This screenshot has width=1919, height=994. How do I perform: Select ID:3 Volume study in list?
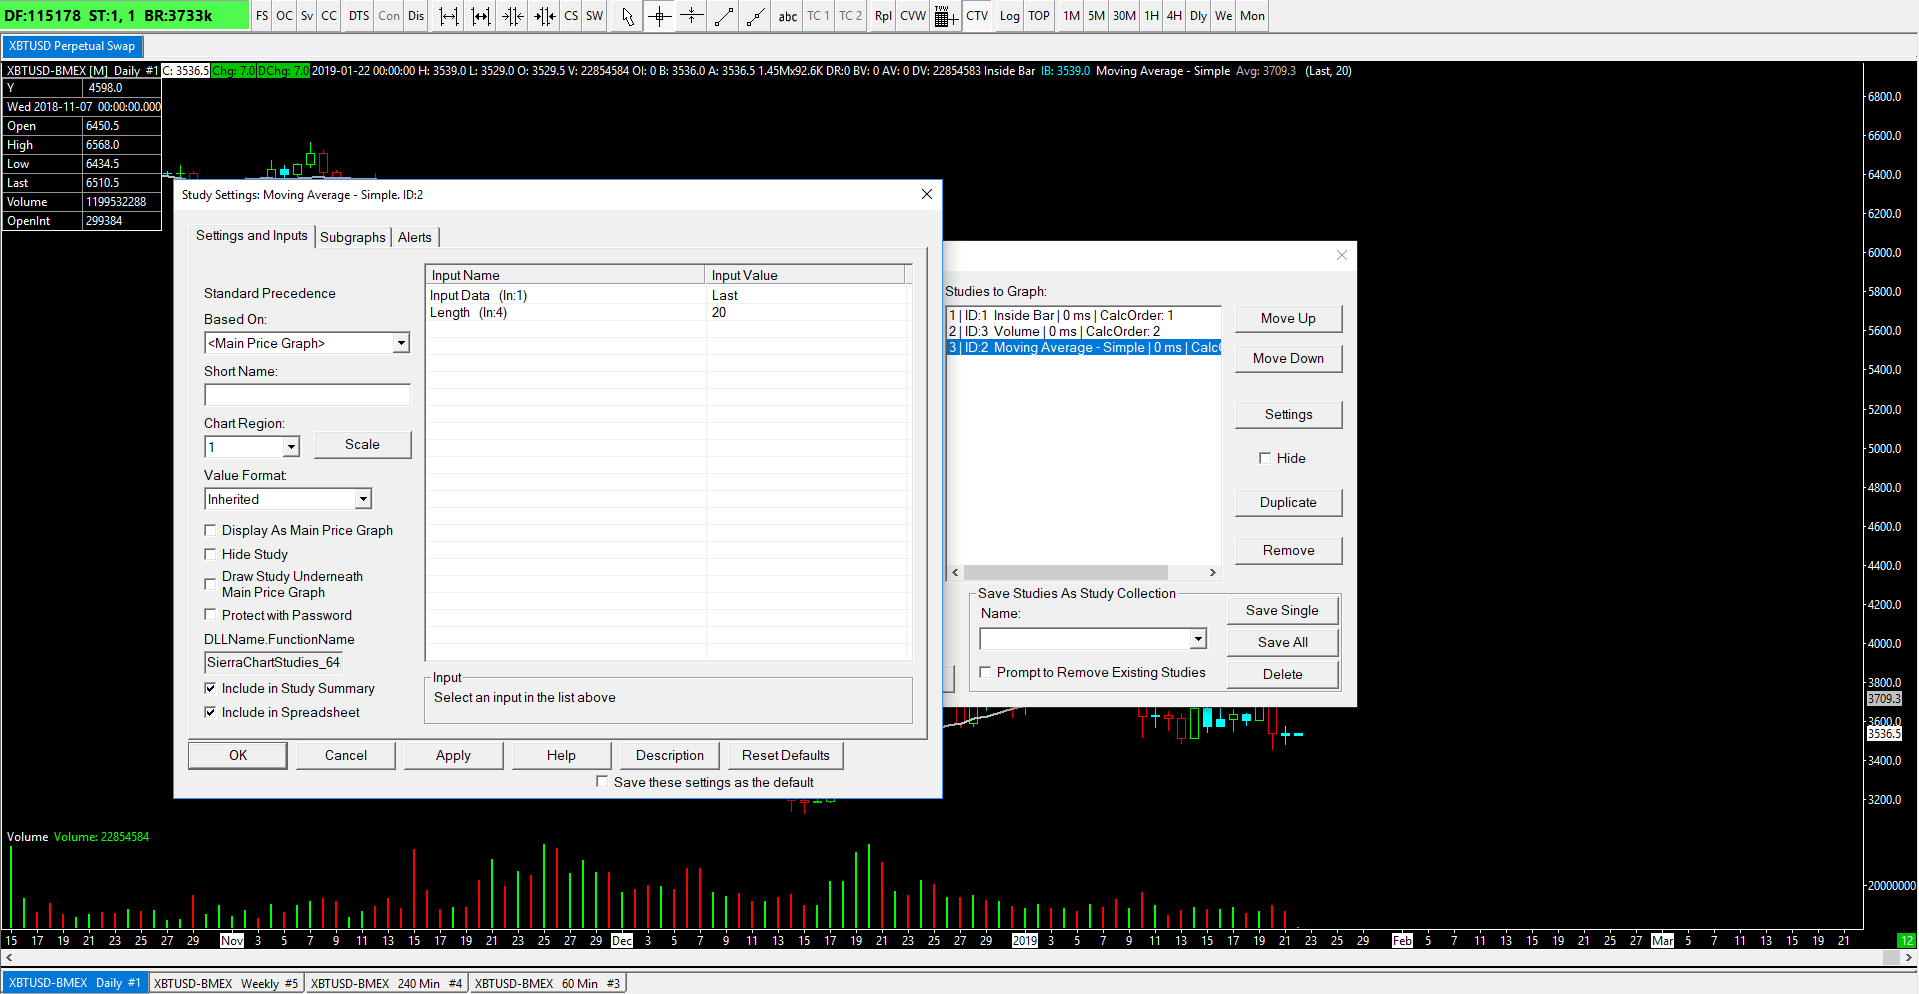[x=1084, y=331]
